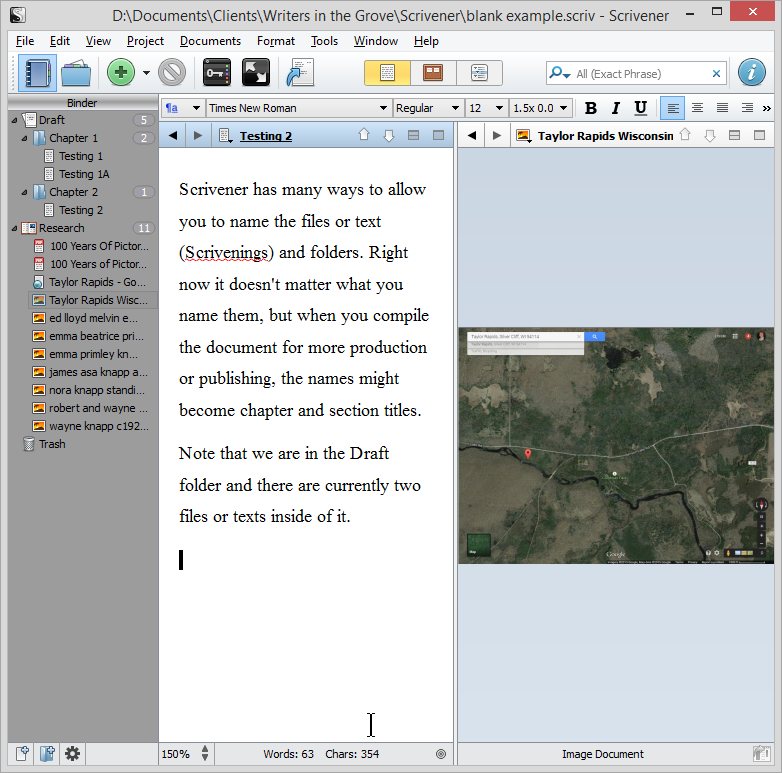Viewport: 782px width, 773px height.
Task: Click the Testing 2 editor header title
Action: click(x=265, y=136)
